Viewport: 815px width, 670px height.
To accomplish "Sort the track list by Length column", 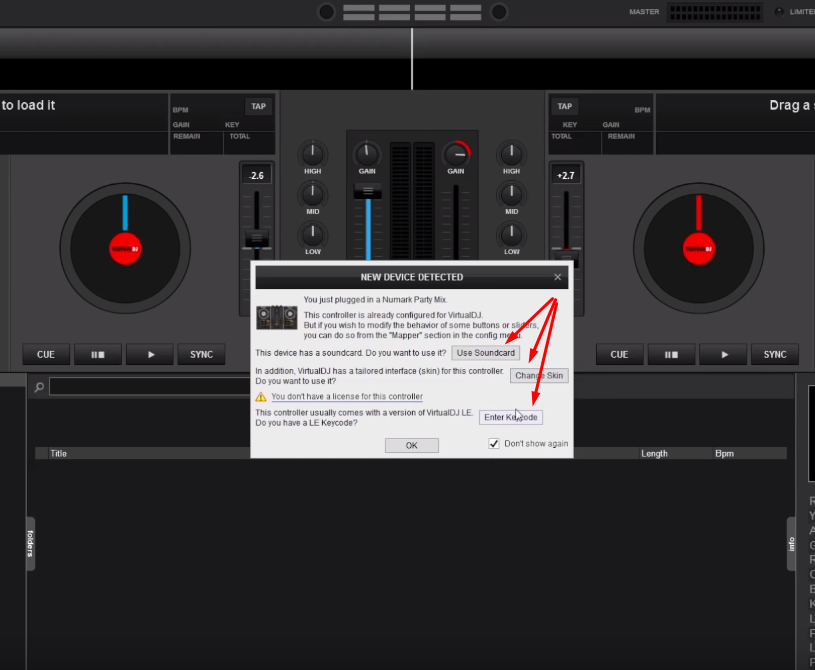I will pos(654,454).
